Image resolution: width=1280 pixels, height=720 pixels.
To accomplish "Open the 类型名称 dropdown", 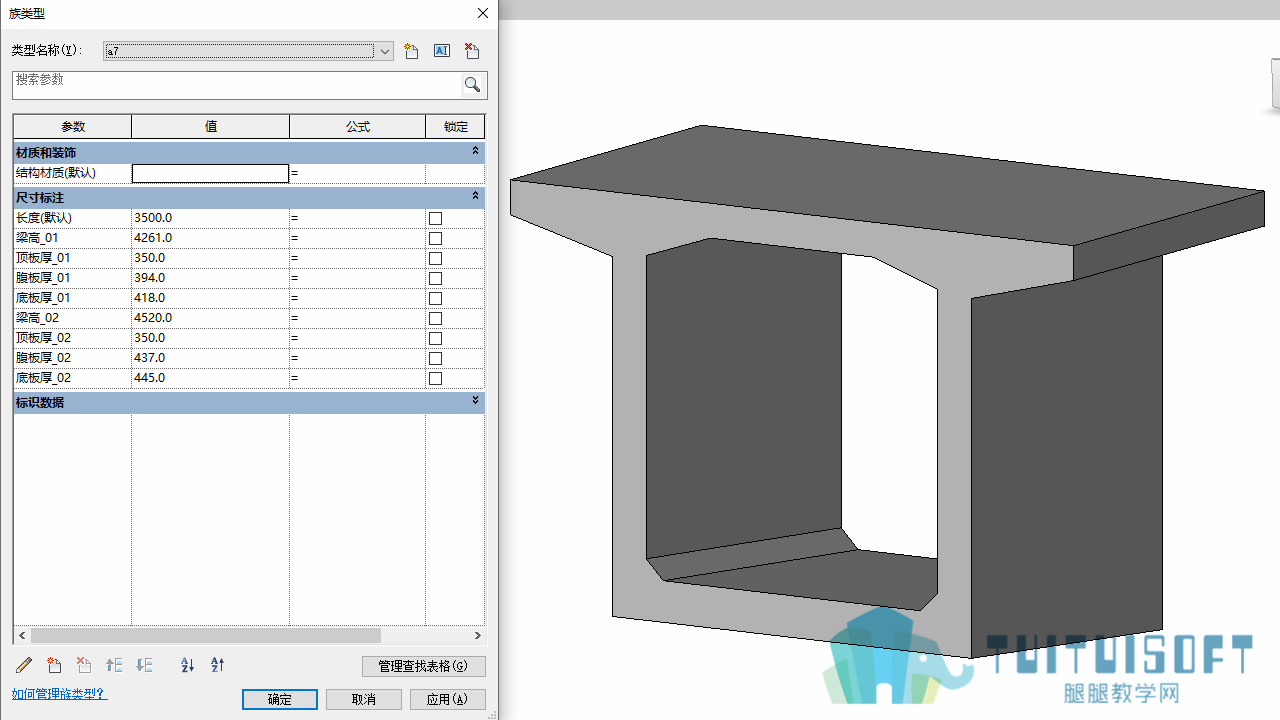I will tap(385, 51).
